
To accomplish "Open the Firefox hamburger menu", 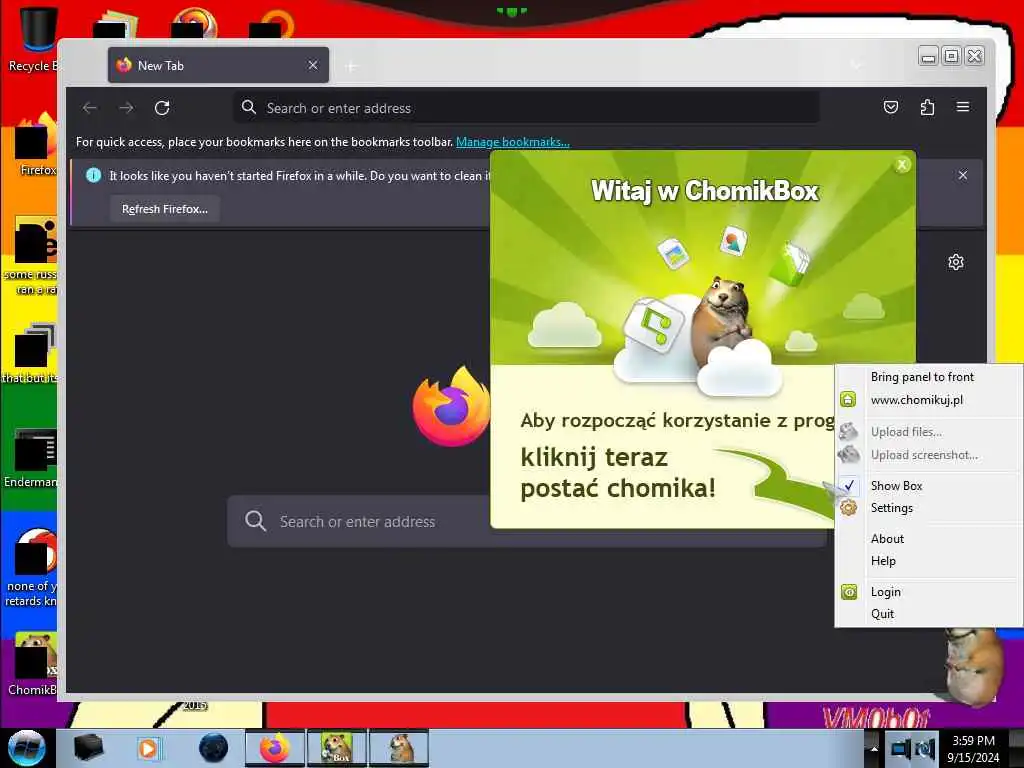I will pos(963,107).
